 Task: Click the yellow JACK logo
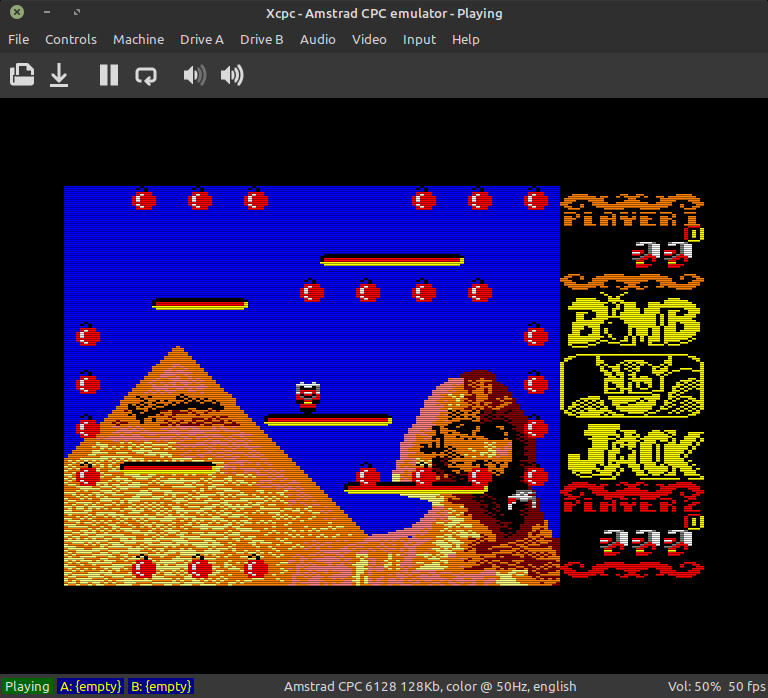[635, 452]
